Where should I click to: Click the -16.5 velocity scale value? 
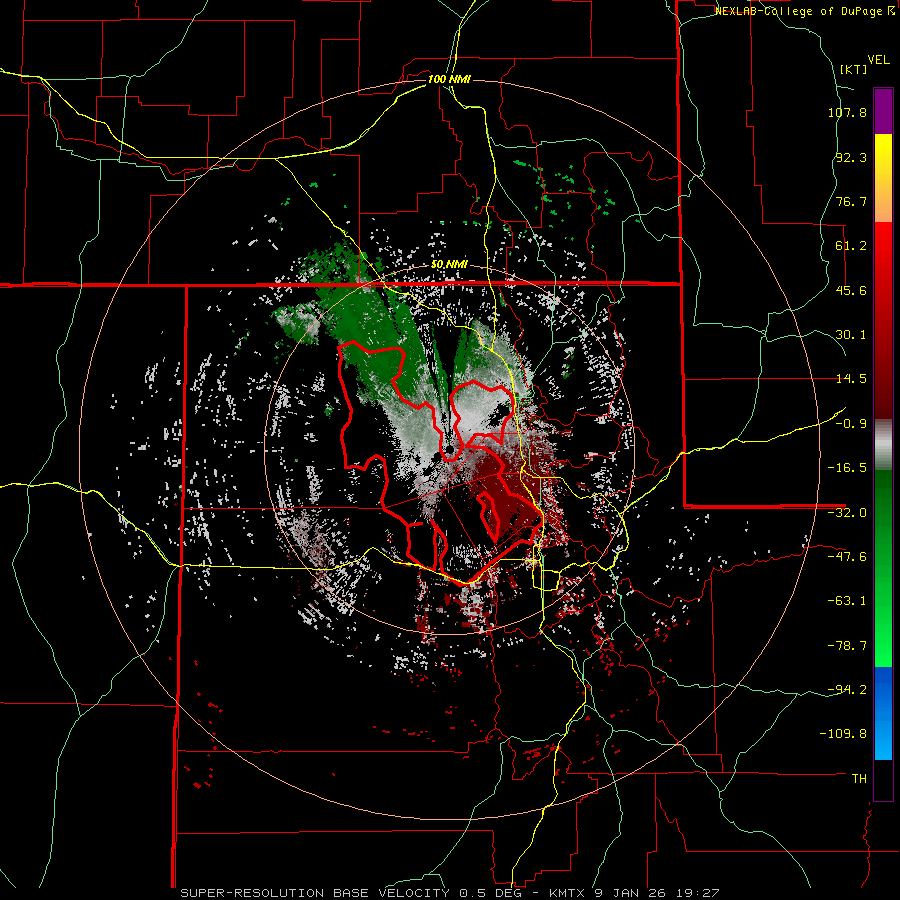click(847, 468)
